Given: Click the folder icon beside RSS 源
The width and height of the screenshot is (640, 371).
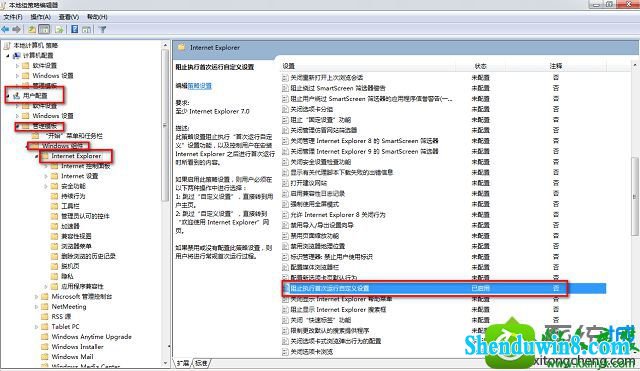Looking at the screenshot, I should (45, 317).
